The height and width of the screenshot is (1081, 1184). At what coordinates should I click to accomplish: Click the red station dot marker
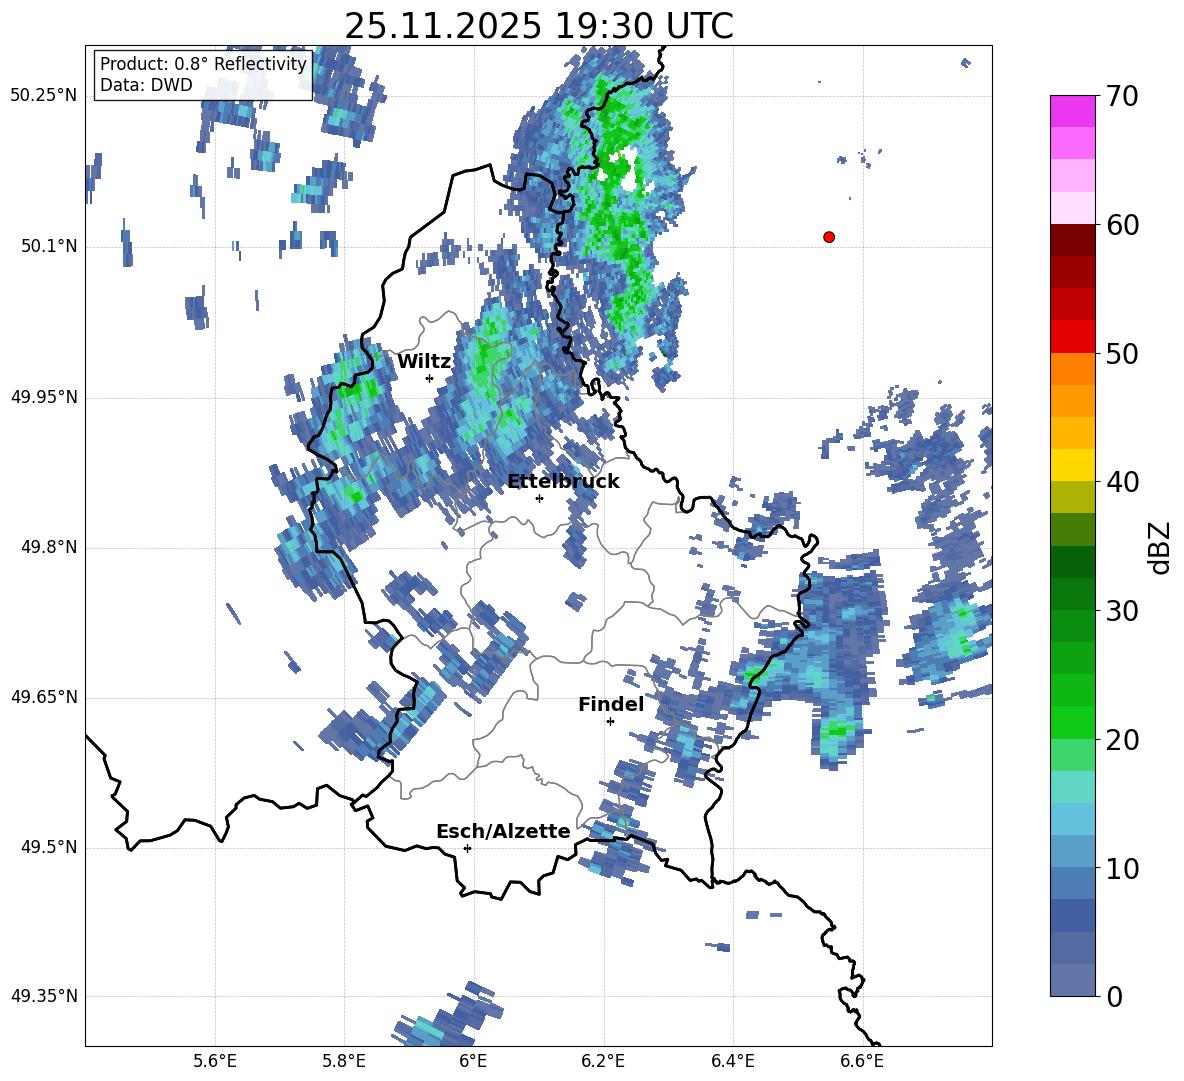(x=828, y=237)
